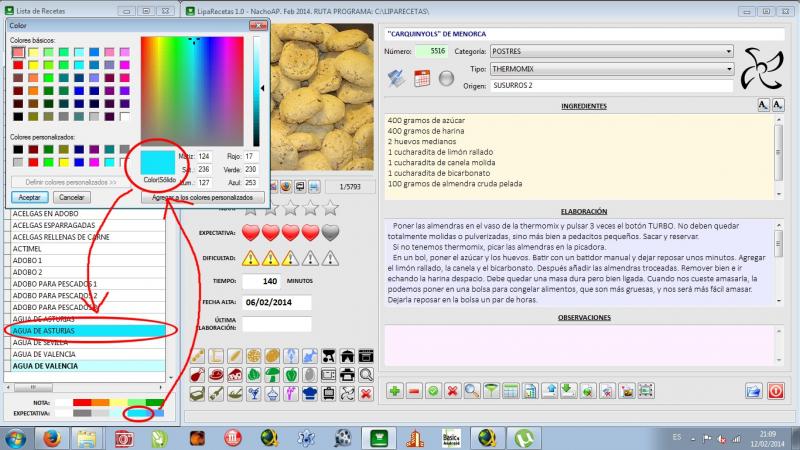
Task: Select the red steak meat icon
Action: [216, 375]
